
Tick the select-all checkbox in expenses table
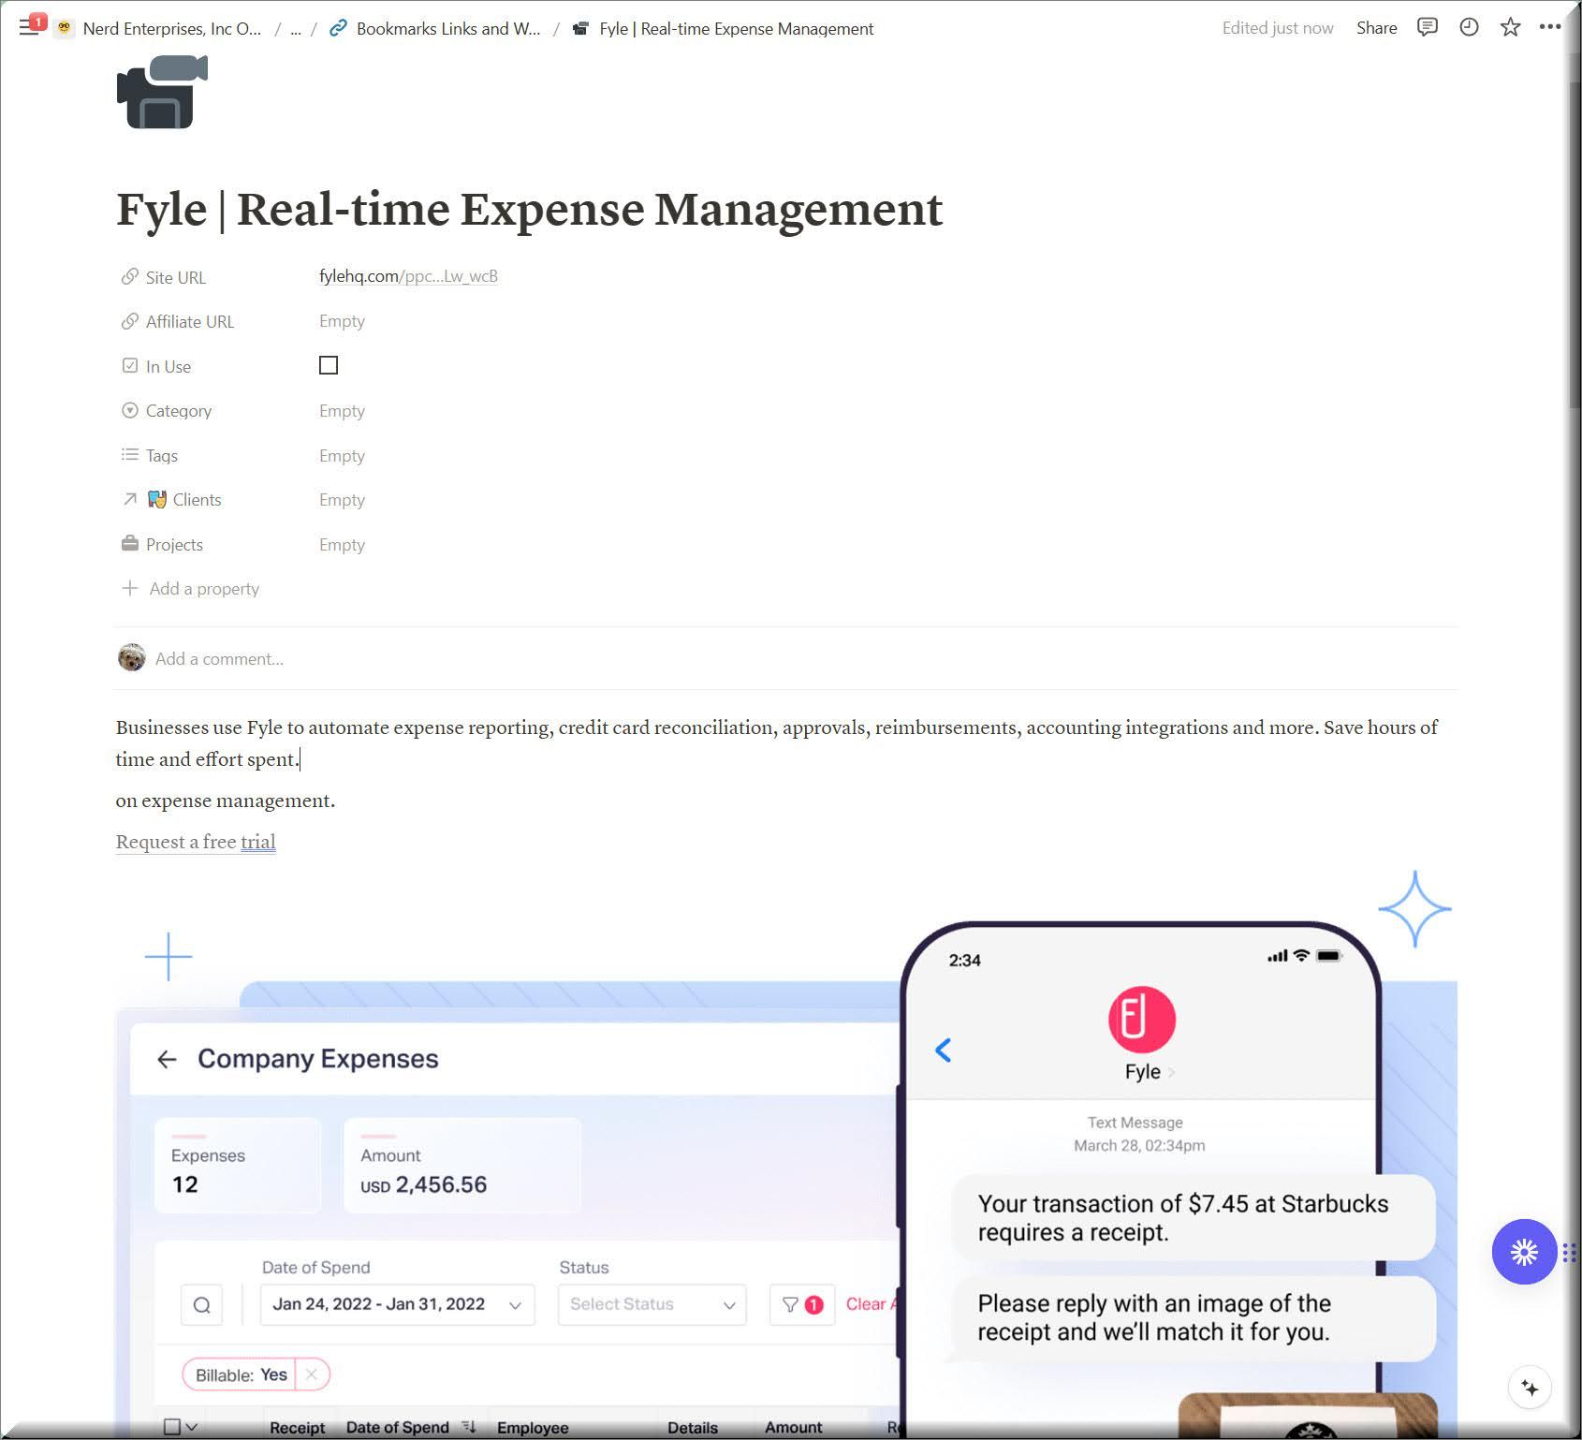click(x=172, y=1427)
